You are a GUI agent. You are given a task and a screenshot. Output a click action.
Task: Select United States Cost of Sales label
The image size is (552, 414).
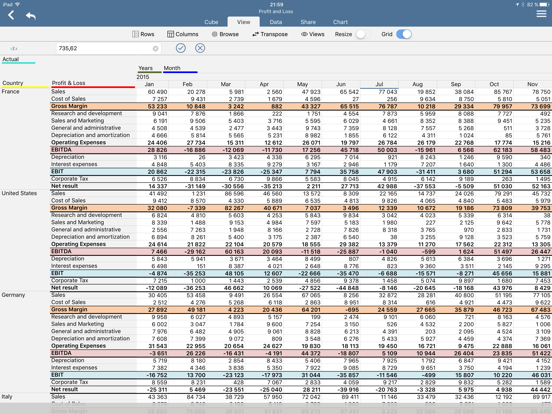pos(68,200)
